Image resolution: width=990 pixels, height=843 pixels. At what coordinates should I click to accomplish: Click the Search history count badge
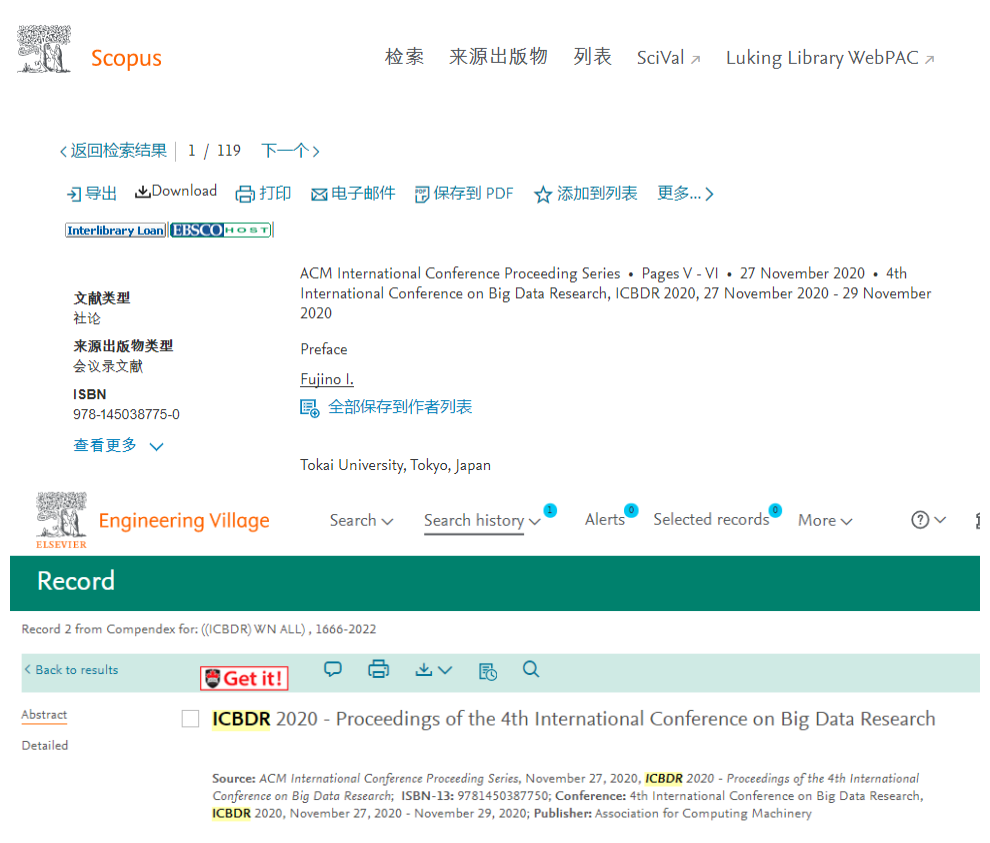click(x=550, y=510)
